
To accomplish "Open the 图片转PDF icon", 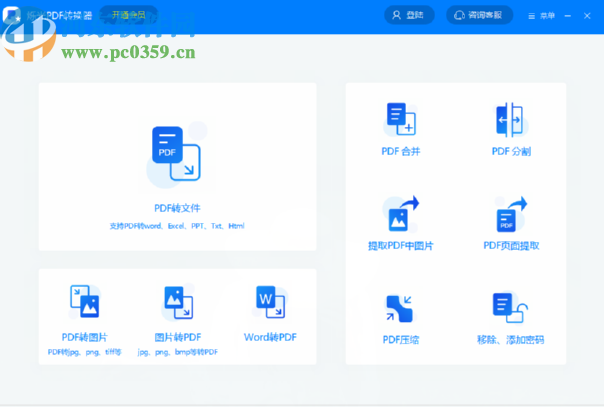I will click(x=178, y=302).
